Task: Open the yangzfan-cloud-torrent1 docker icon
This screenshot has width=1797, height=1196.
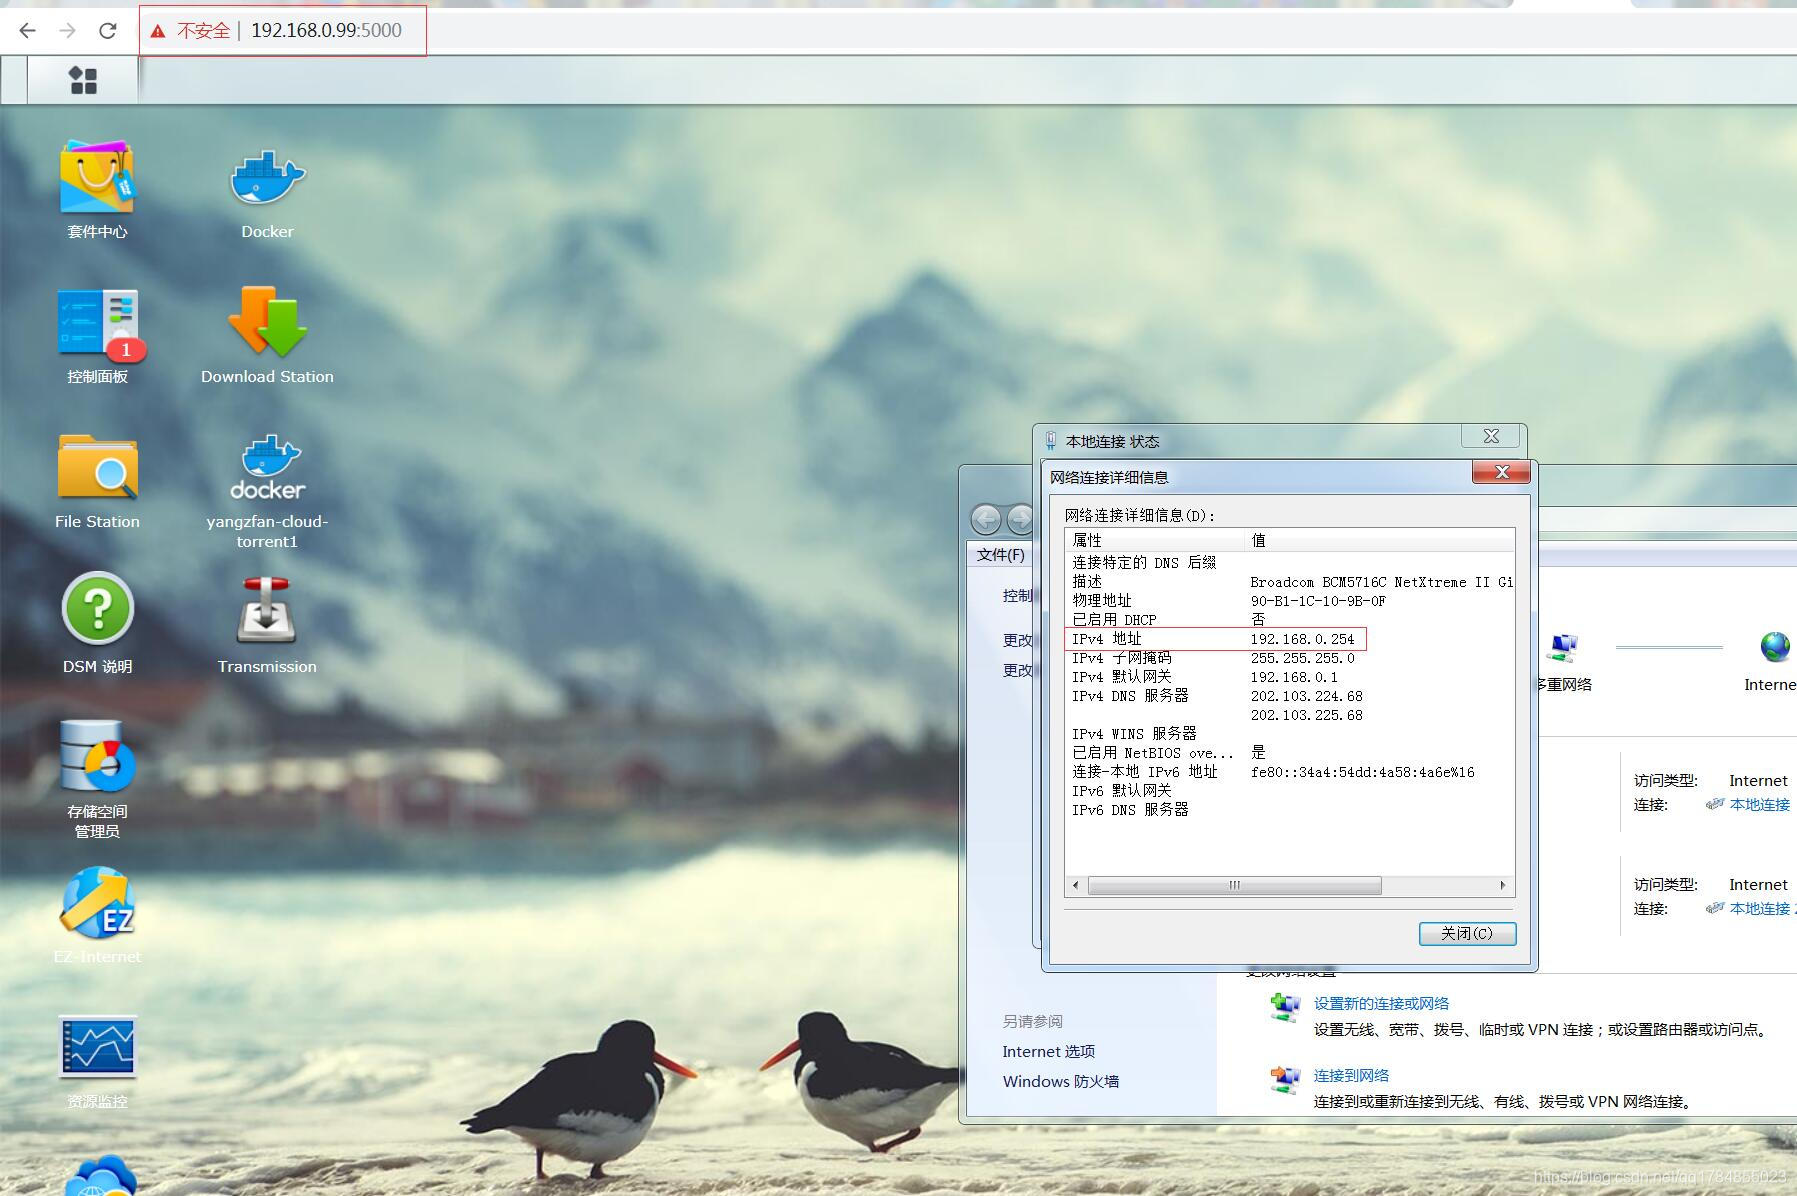Action: pyautogui.click(x=267, y=467)
